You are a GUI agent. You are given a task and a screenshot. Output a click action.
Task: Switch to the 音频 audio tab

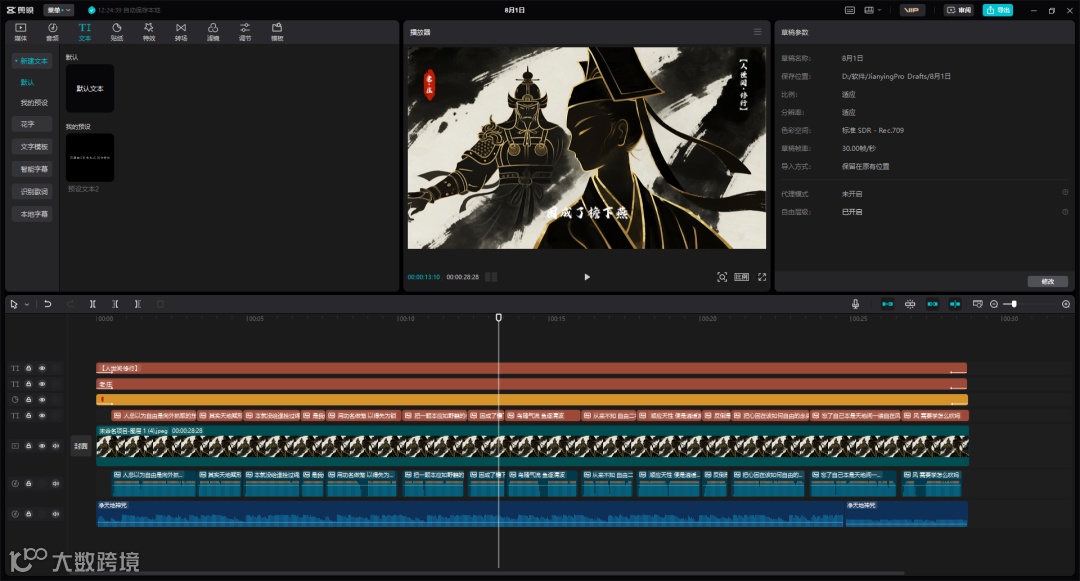[x=52, y=31]
